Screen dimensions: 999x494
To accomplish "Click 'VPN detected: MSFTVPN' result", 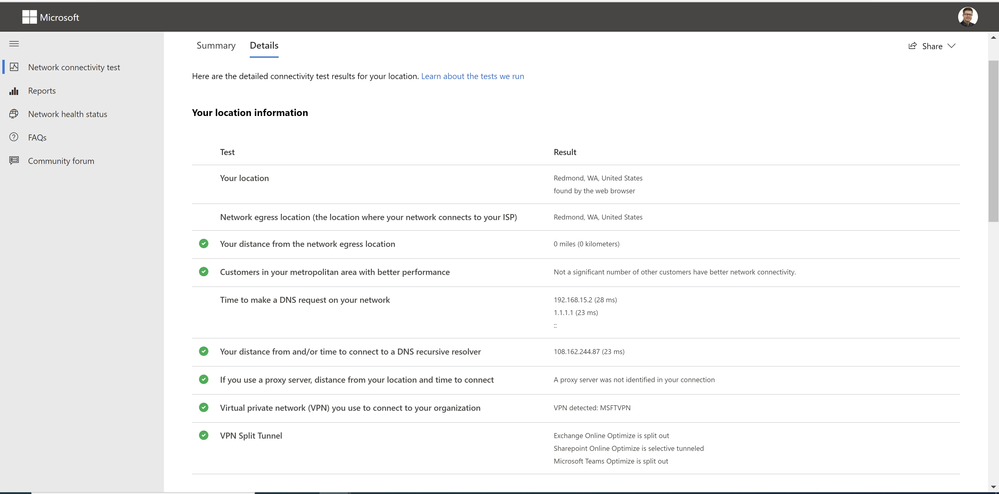I will click(592, 408).
